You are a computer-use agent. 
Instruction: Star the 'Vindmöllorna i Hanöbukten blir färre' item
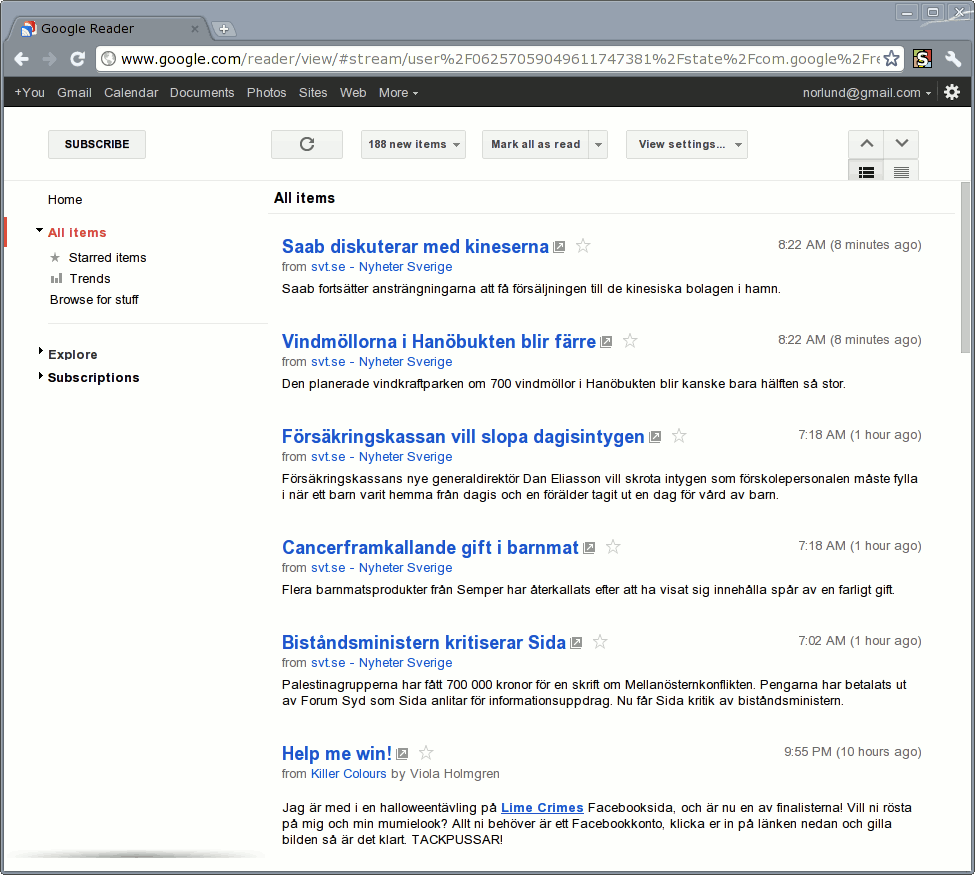630,341
